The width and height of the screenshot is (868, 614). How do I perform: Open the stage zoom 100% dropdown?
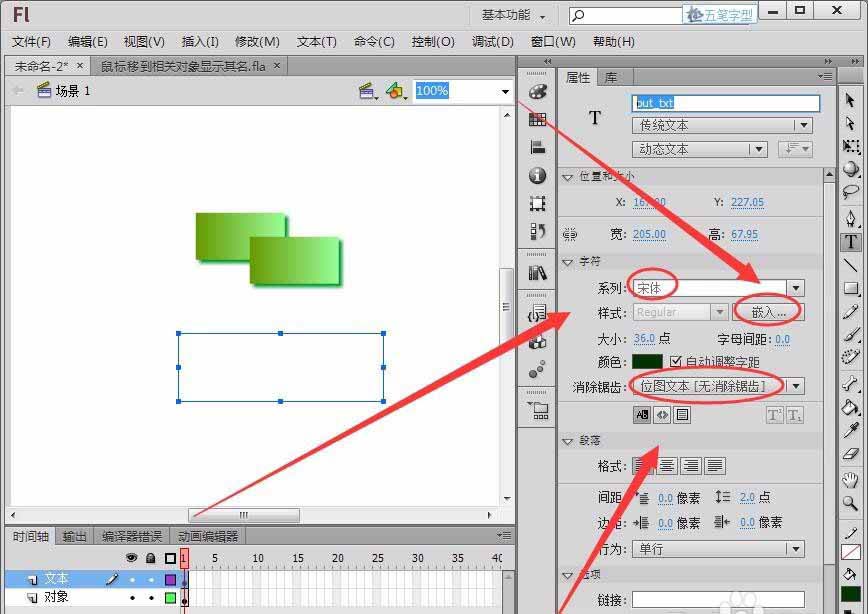coord(505,91)
